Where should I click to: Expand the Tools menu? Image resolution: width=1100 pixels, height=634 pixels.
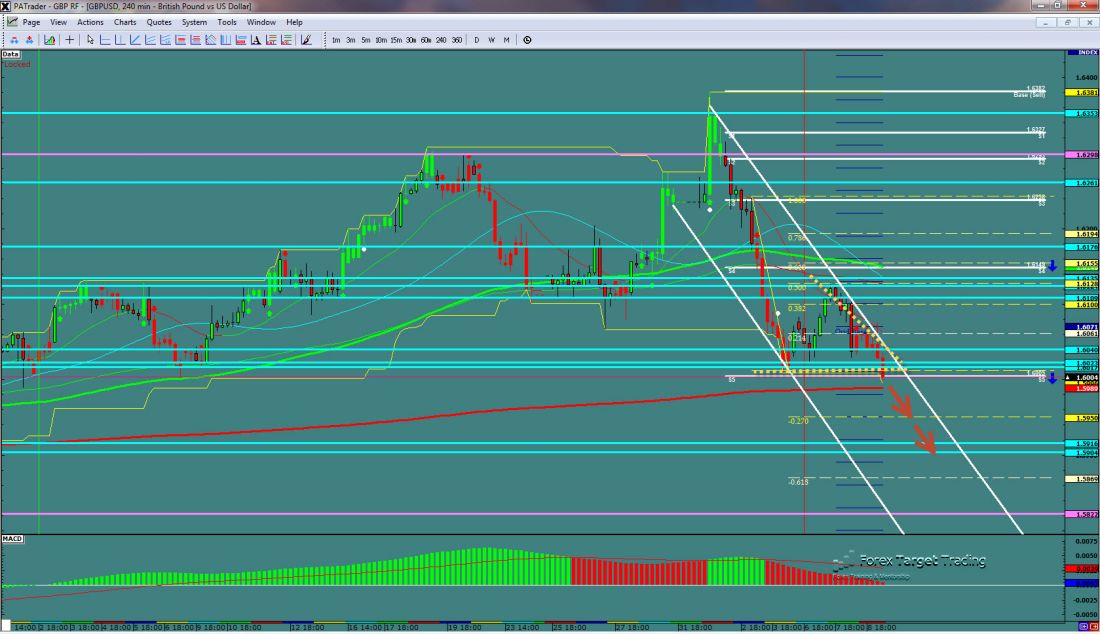click(227, 21)
